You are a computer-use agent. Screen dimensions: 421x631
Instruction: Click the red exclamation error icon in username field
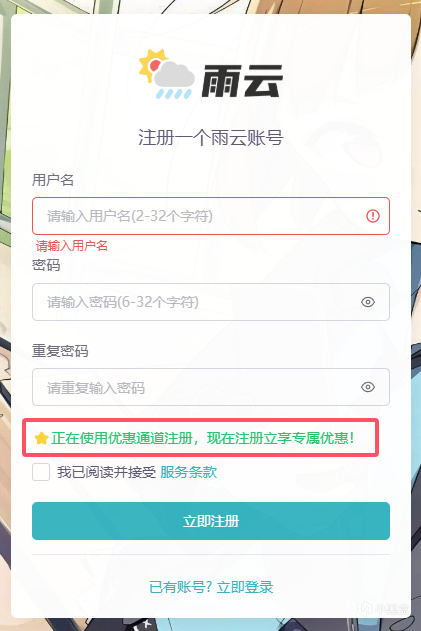click(x=373, y=216)
